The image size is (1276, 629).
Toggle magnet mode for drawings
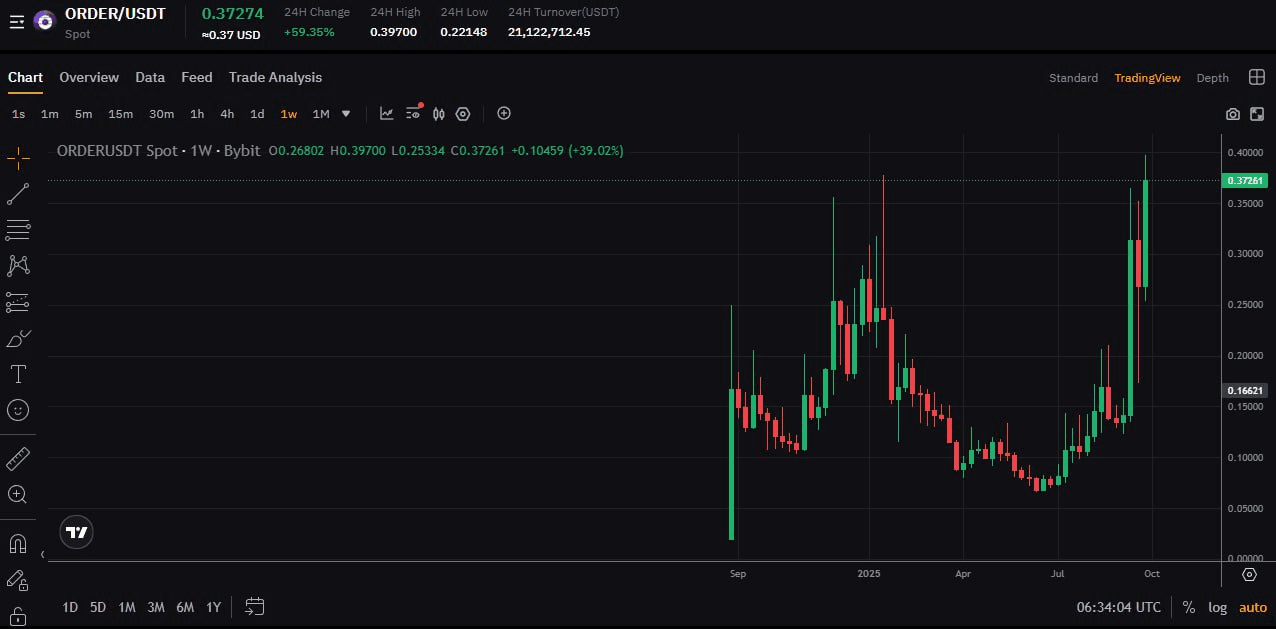(x=18, y=543)
